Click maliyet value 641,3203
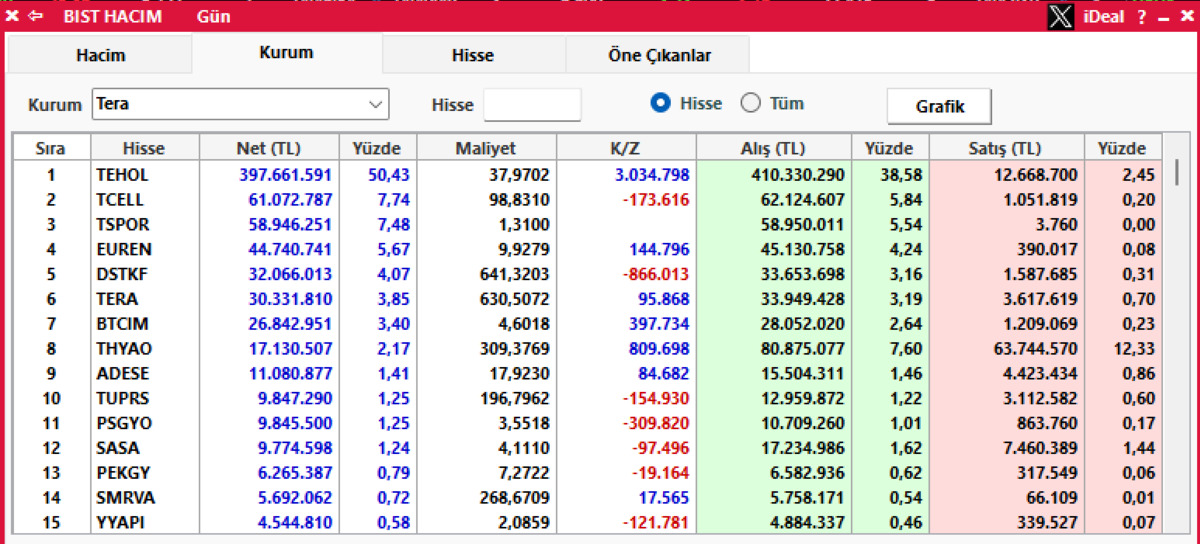This screenshot has height=544, width=1200. pyautogui.click(x=516, y=274)
